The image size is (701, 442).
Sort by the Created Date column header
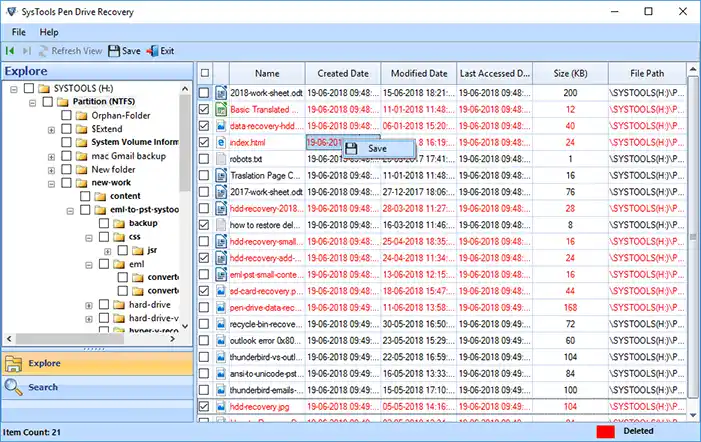click(x=343, y=73)
